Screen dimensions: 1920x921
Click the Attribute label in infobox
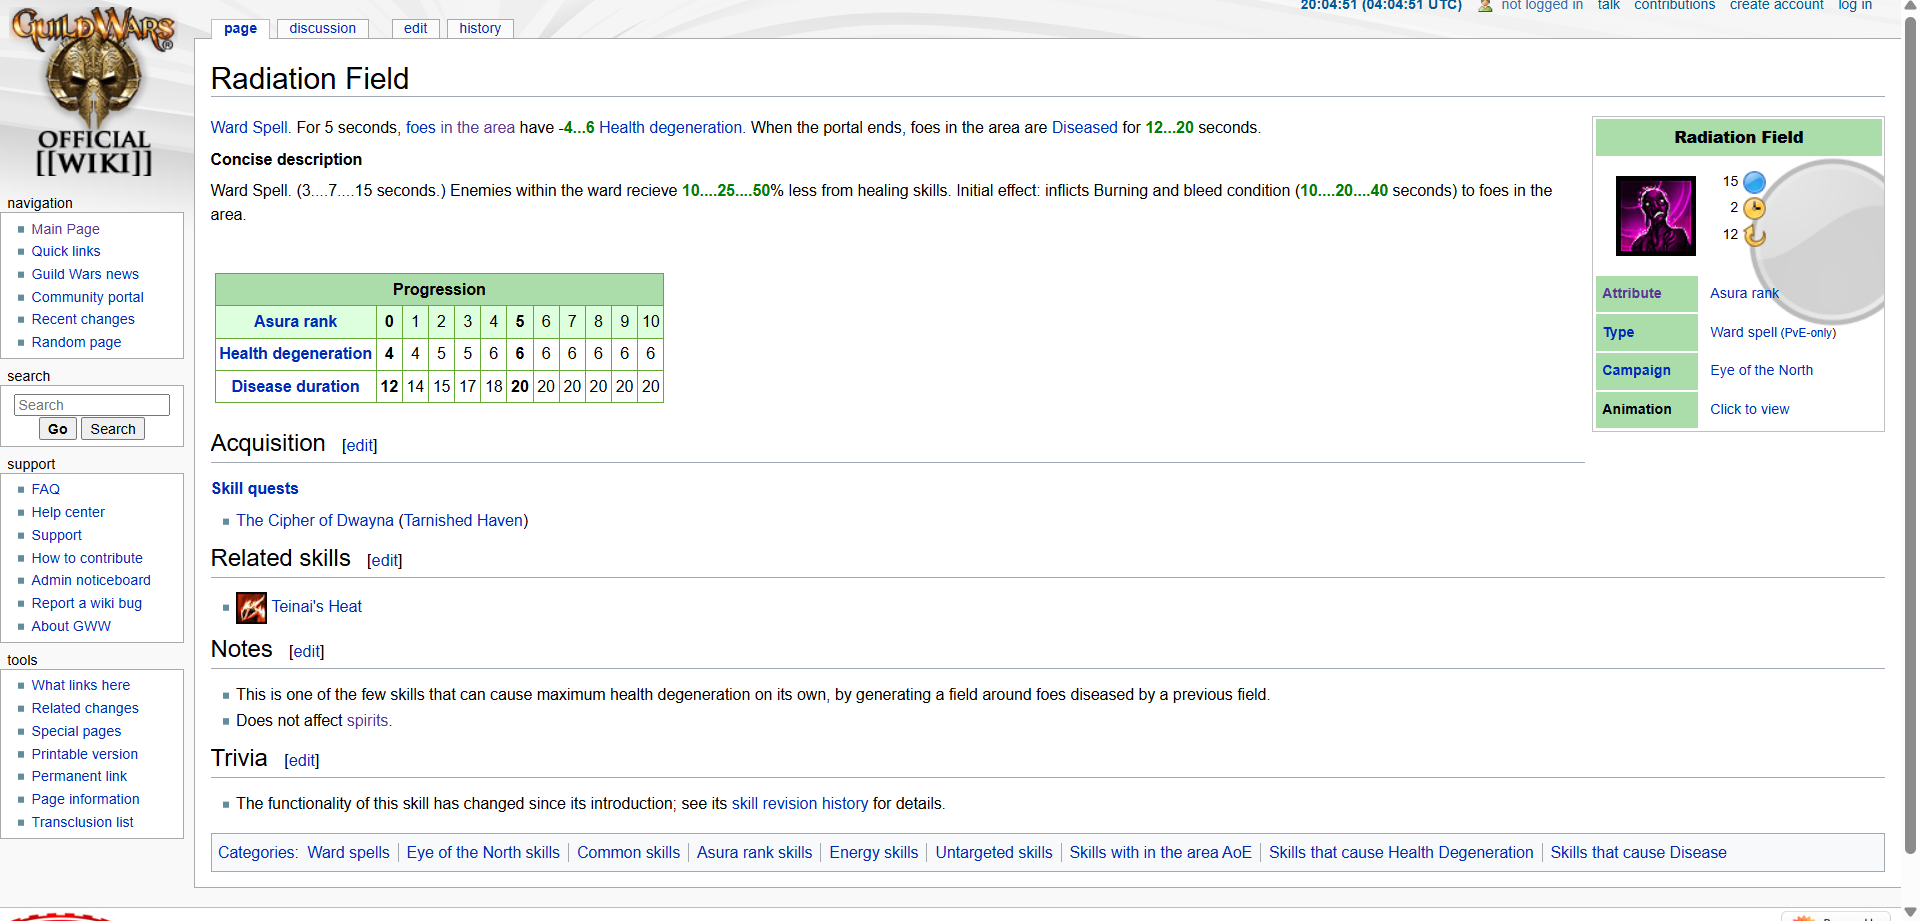[1631, 293]
